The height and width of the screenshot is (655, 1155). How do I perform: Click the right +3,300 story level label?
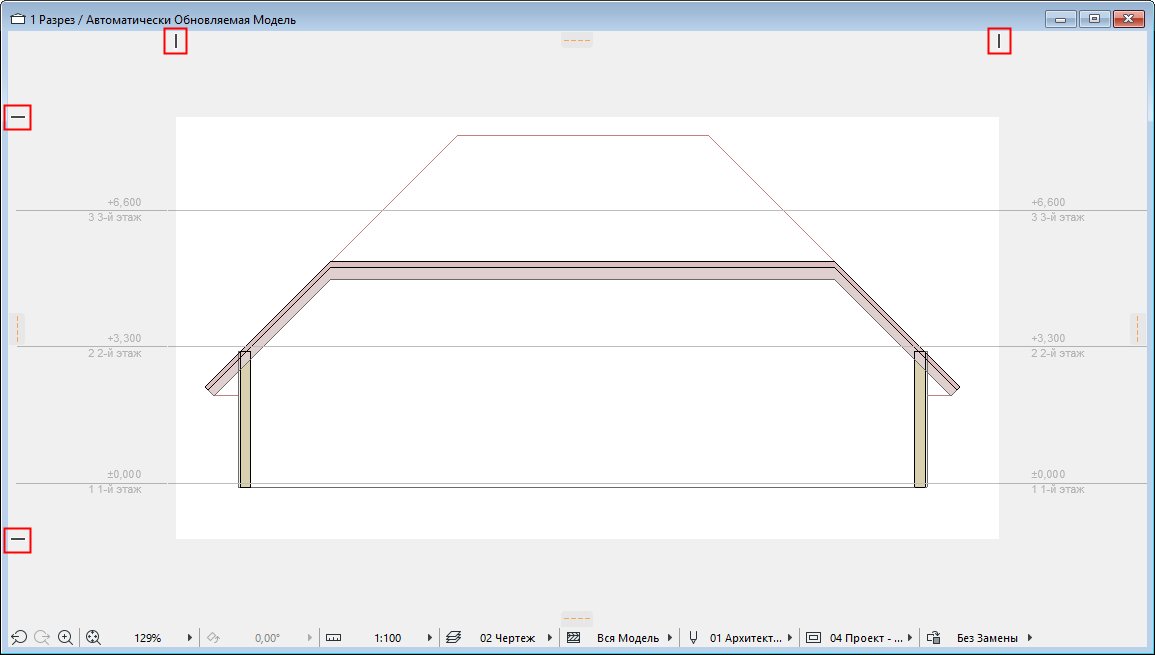click(1047, 338)
